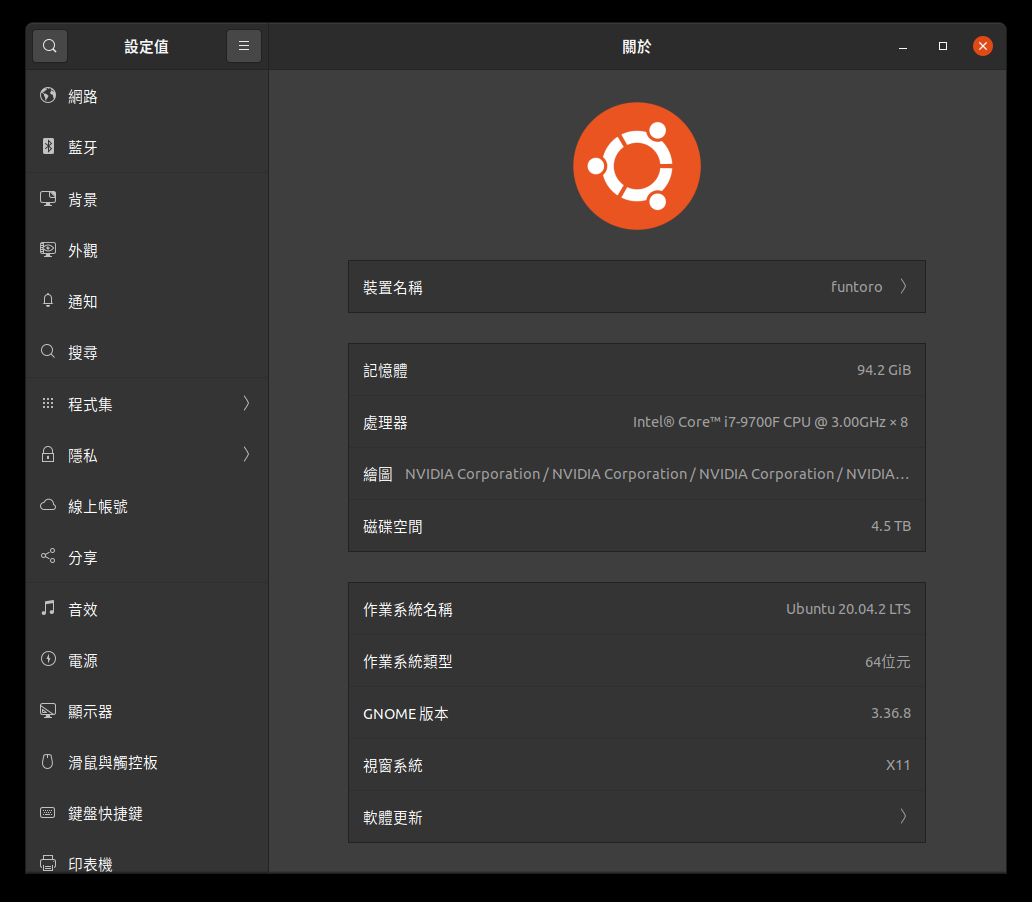Click the sharing icon beside 分享
The height and width of the screenshot is (902, 1032).
tap(48, 556)
